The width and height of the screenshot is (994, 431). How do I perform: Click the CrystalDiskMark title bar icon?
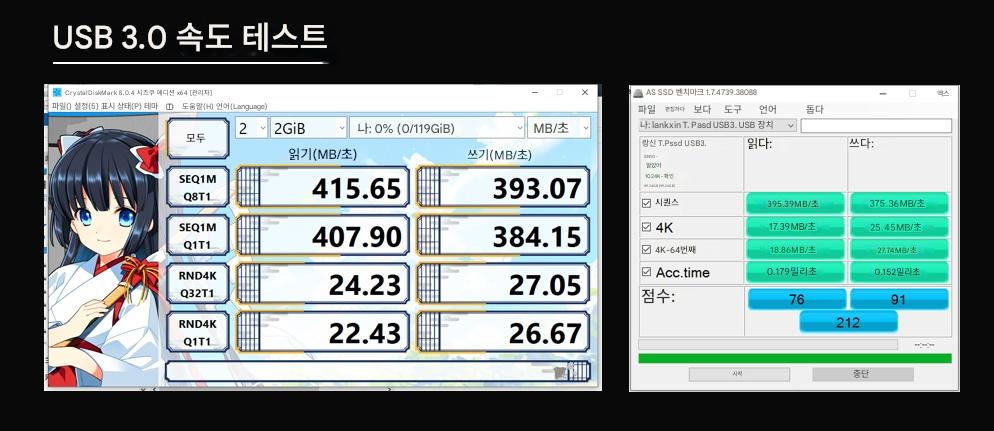click(57, 92)
